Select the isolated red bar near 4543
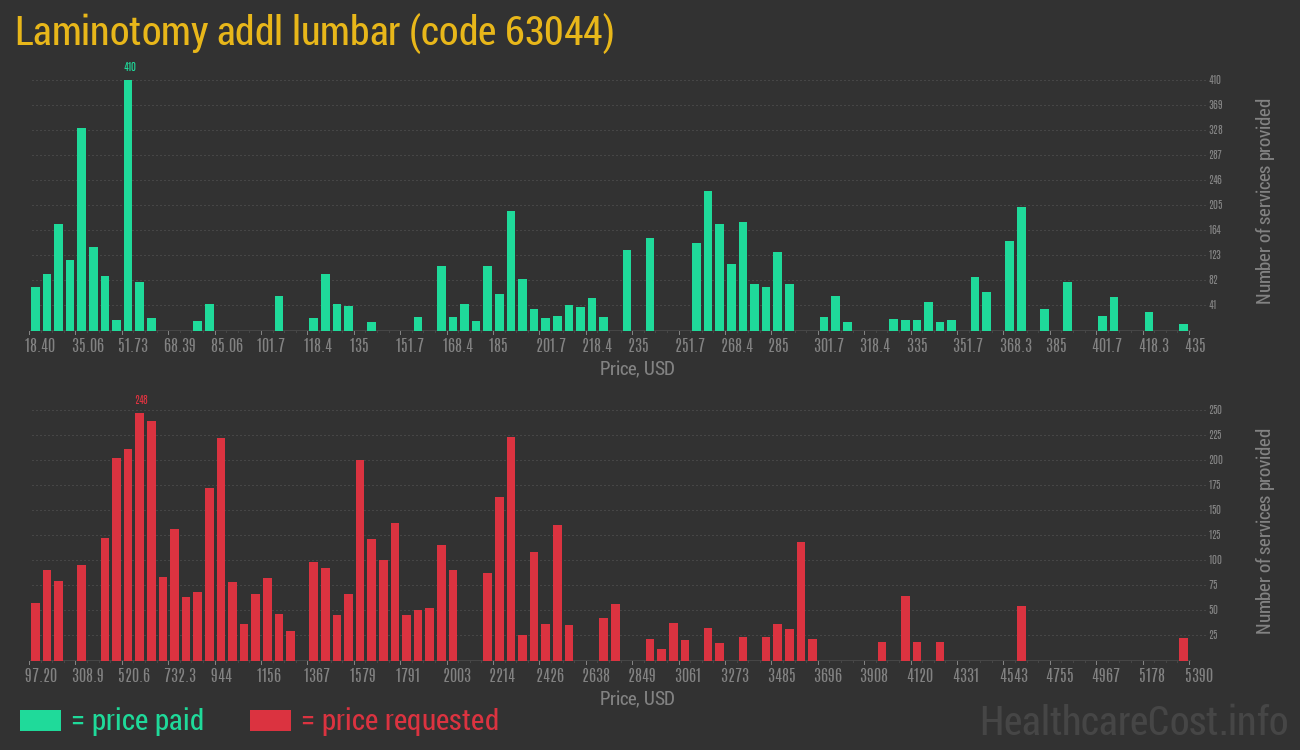 coord(1021,633)
